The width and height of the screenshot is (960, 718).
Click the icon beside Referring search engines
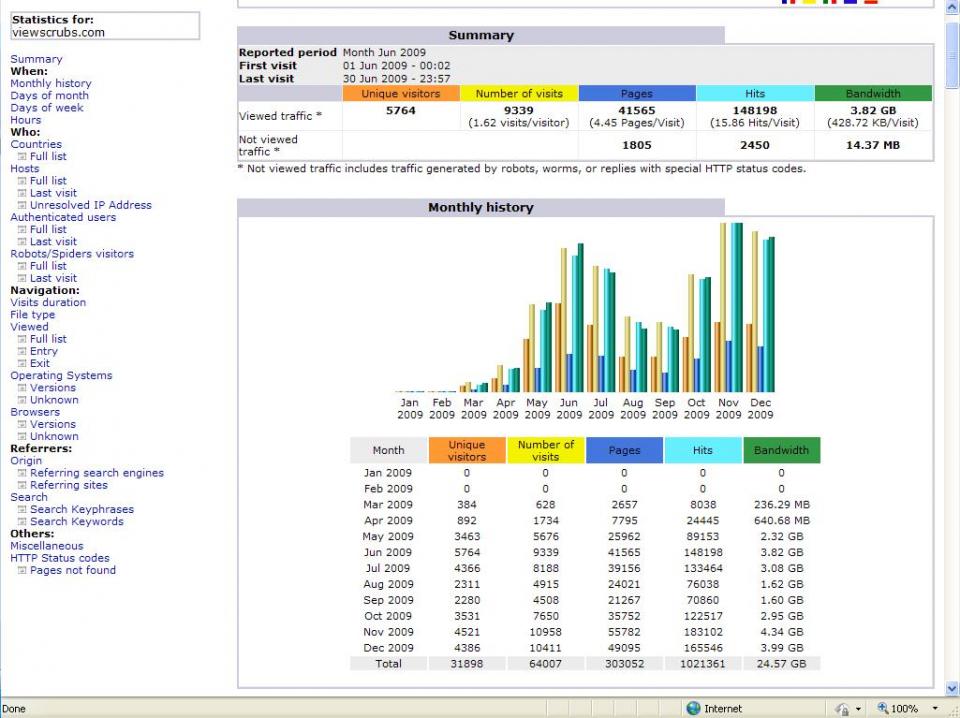22,473
